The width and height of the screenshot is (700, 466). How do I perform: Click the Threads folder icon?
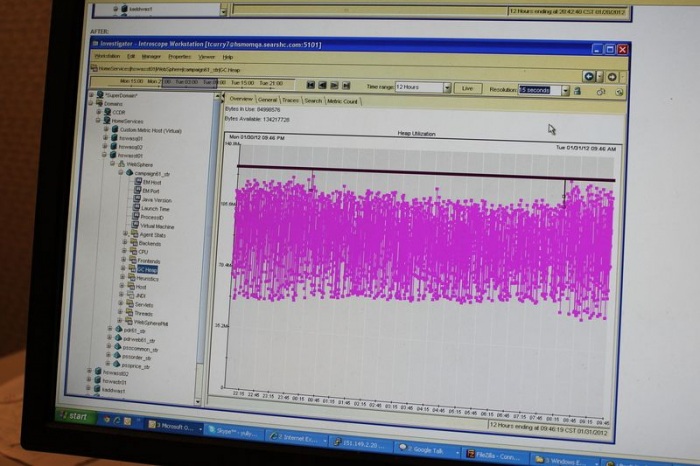(130, 313)
